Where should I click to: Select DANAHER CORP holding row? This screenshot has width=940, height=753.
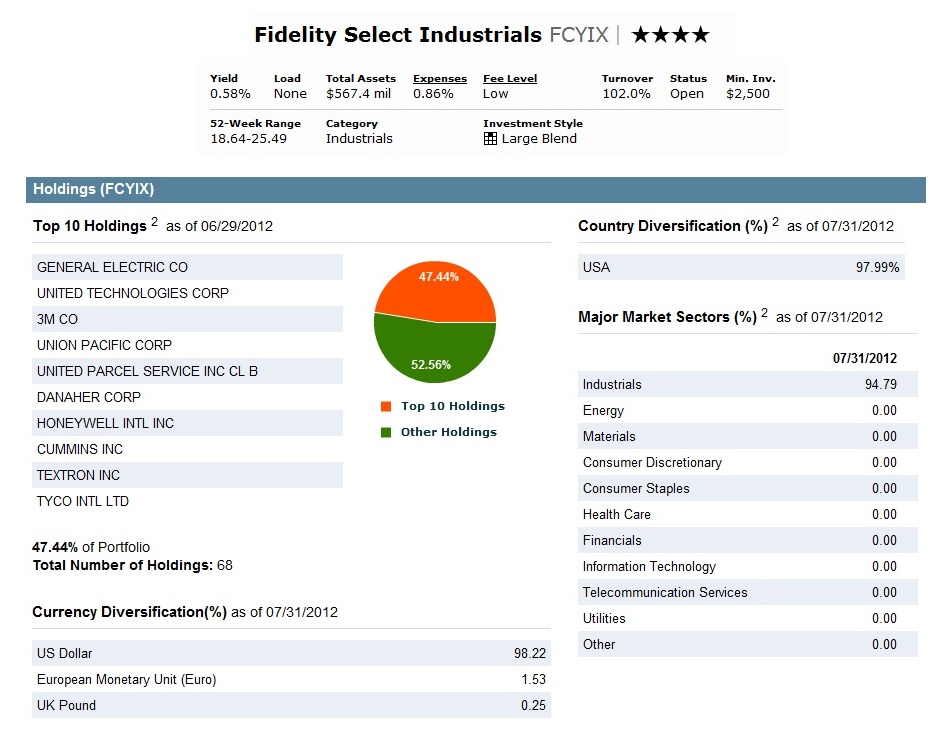click(x=187, y=397)
